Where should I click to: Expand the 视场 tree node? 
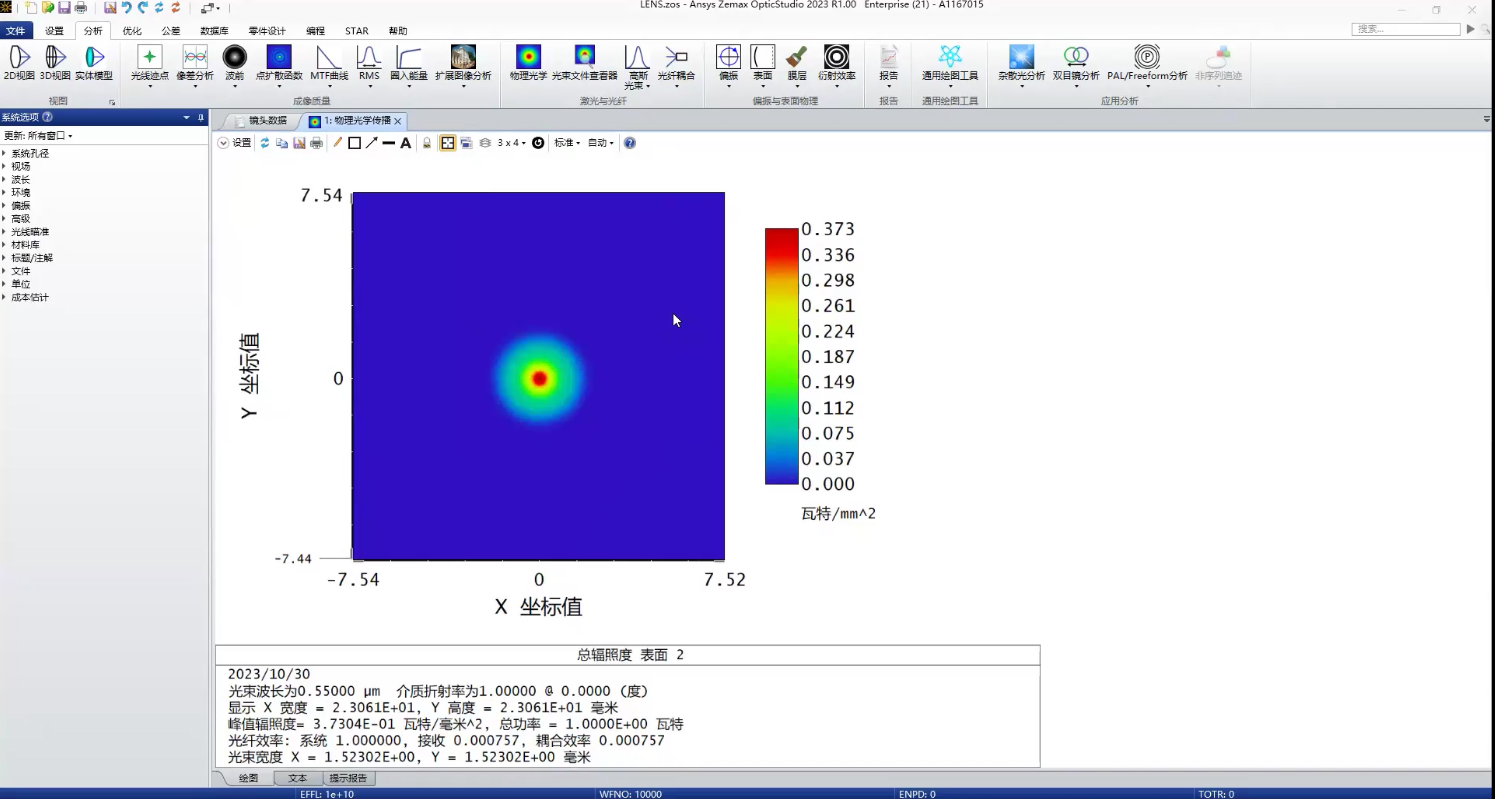coord(4,166)
